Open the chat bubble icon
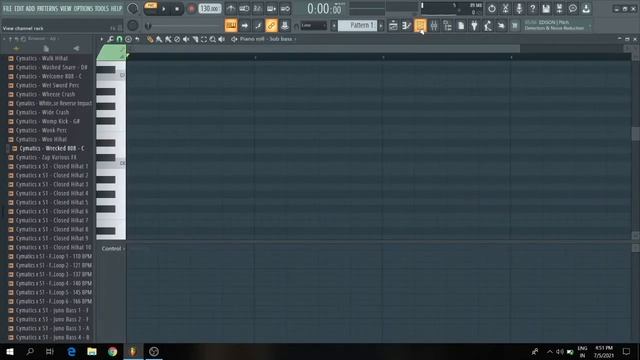Screen dimensions: 640x360 pos(573,9)
